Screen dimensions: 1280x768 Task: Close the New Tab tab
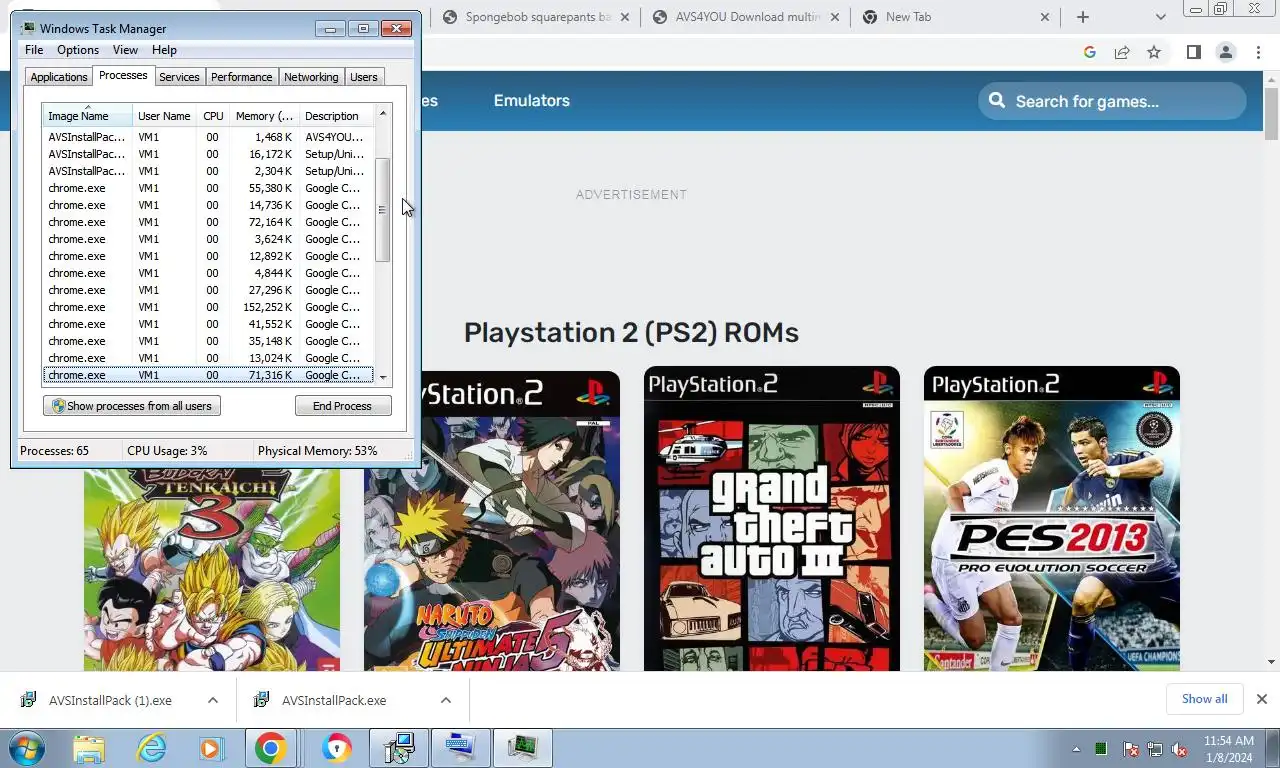(1045, 17)
